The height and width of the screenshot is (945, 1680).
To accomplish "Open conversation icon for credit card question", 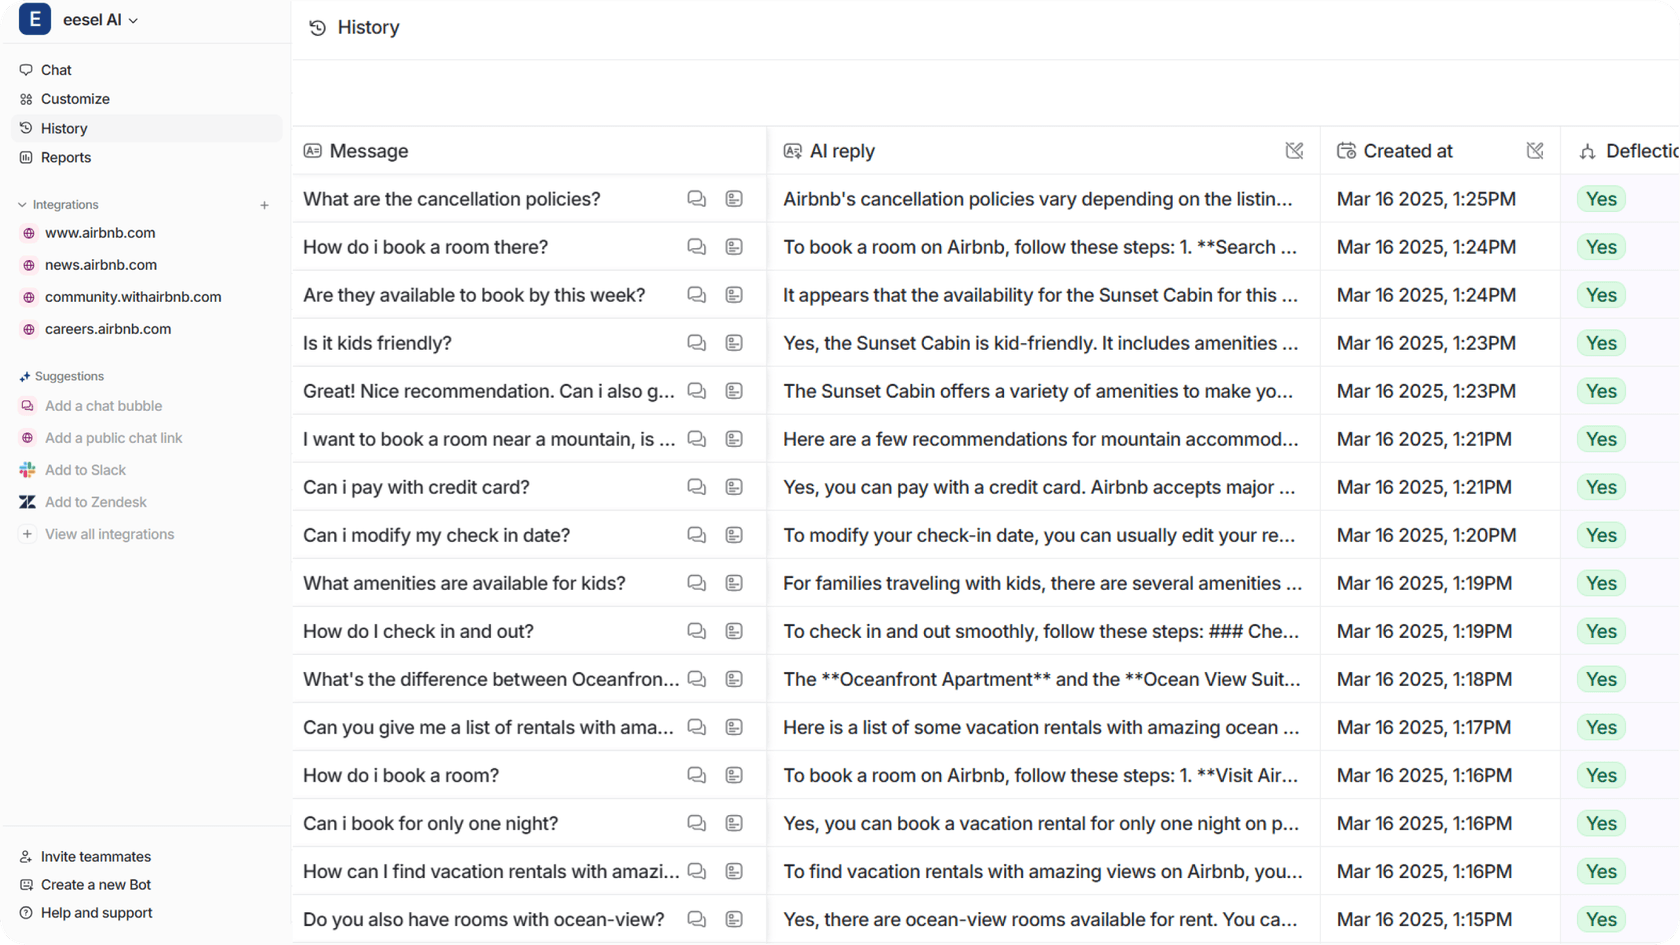I will coord(696,487).
